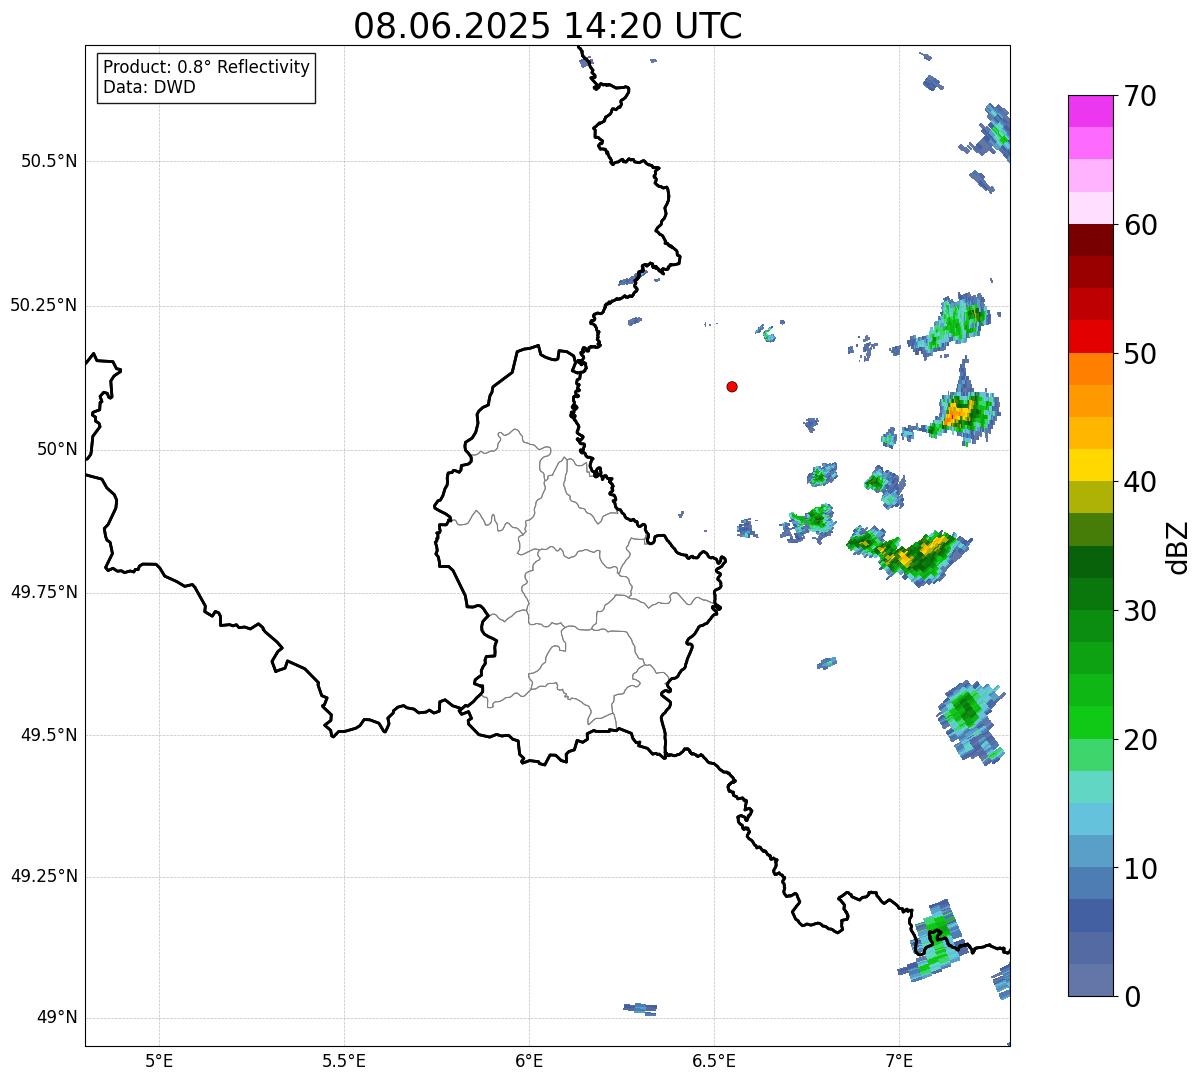The image size is (1202, 1081).
Task: Click the red dot marker on the map
Action: pyautogui.click(x=732, y=386)
